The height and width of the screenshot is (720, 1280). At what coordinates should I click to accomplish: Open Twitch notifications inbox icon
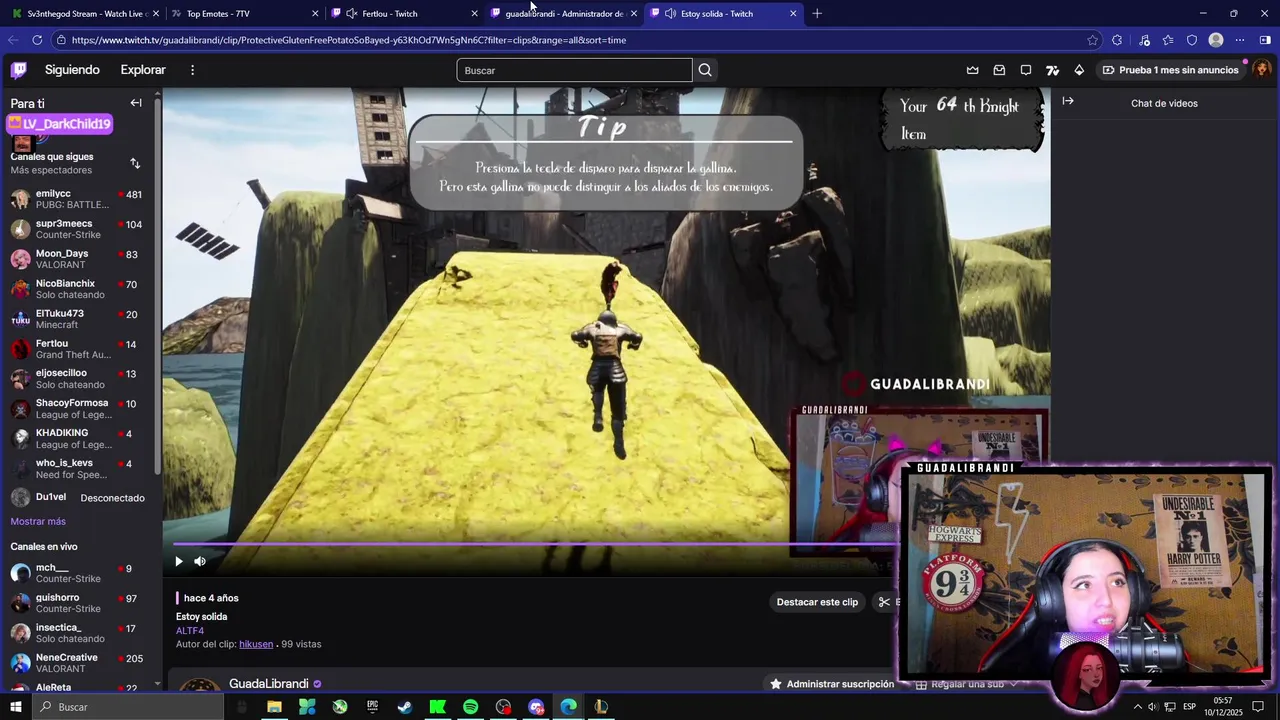pyautogui.click(x=999, y=70)
